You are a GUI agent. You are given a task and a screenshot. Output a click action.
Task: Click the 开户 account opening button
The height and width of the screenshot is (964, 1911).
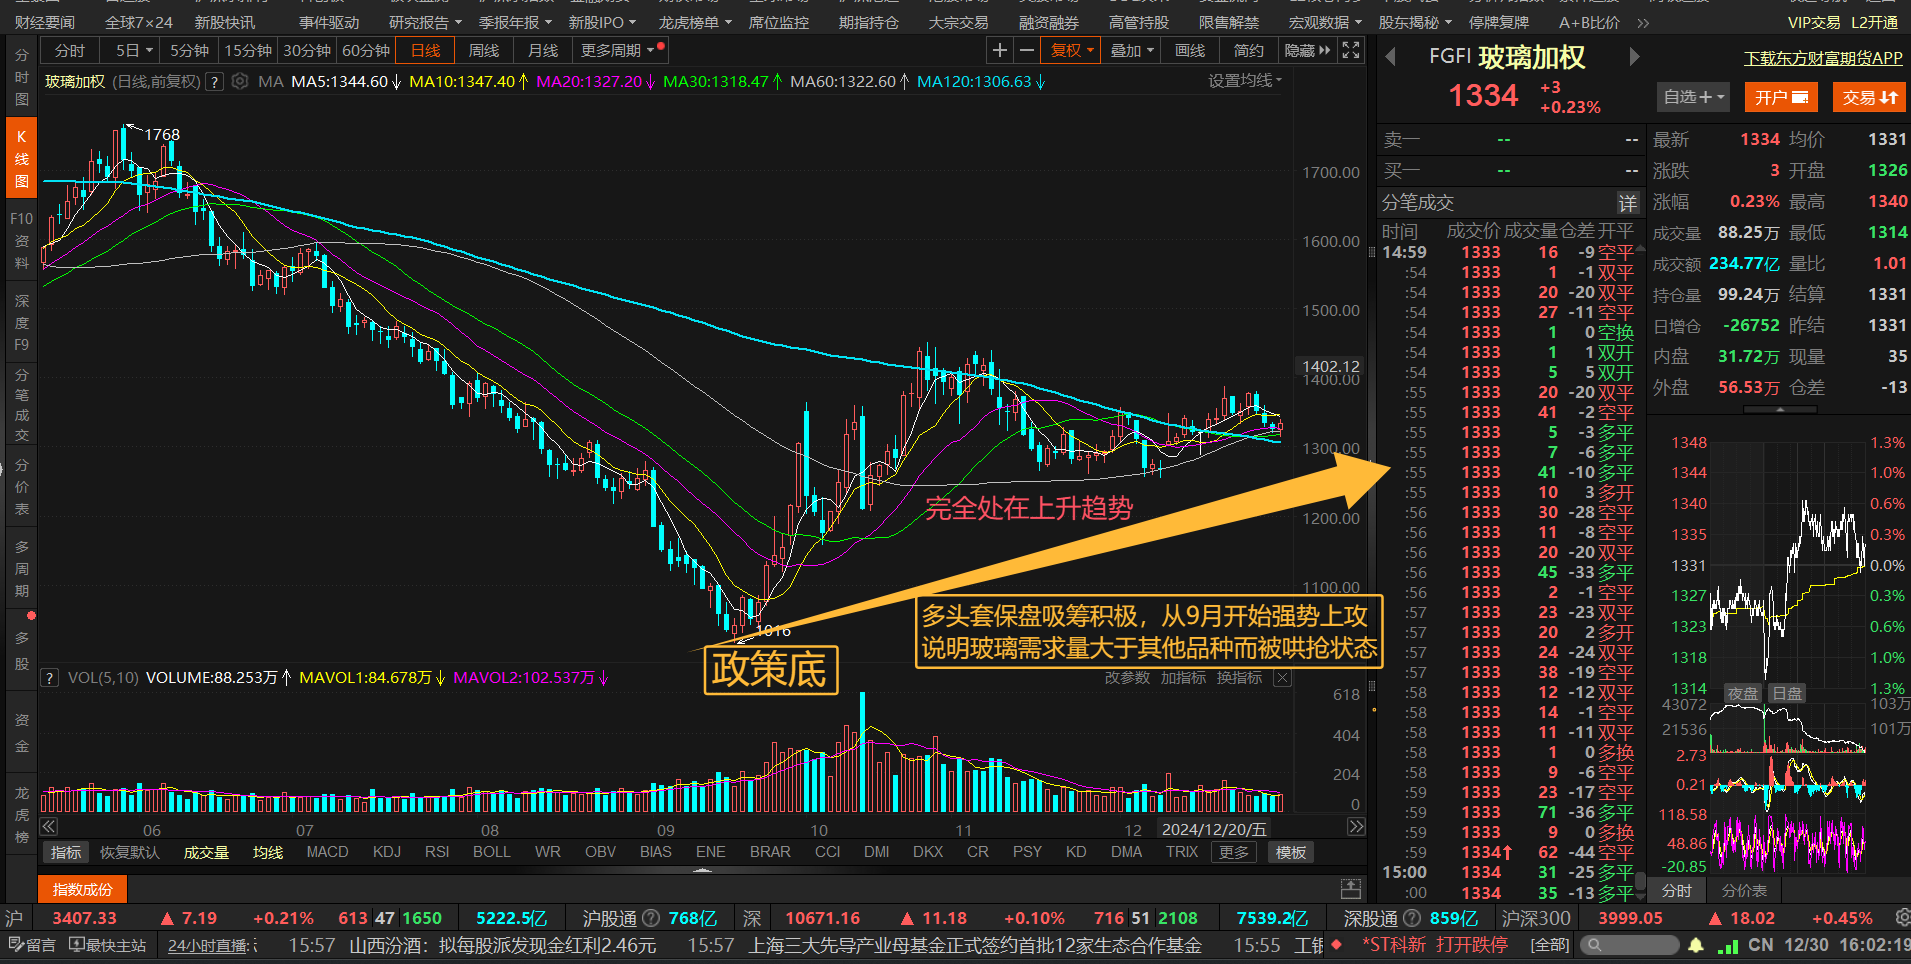click(1780, 97)
